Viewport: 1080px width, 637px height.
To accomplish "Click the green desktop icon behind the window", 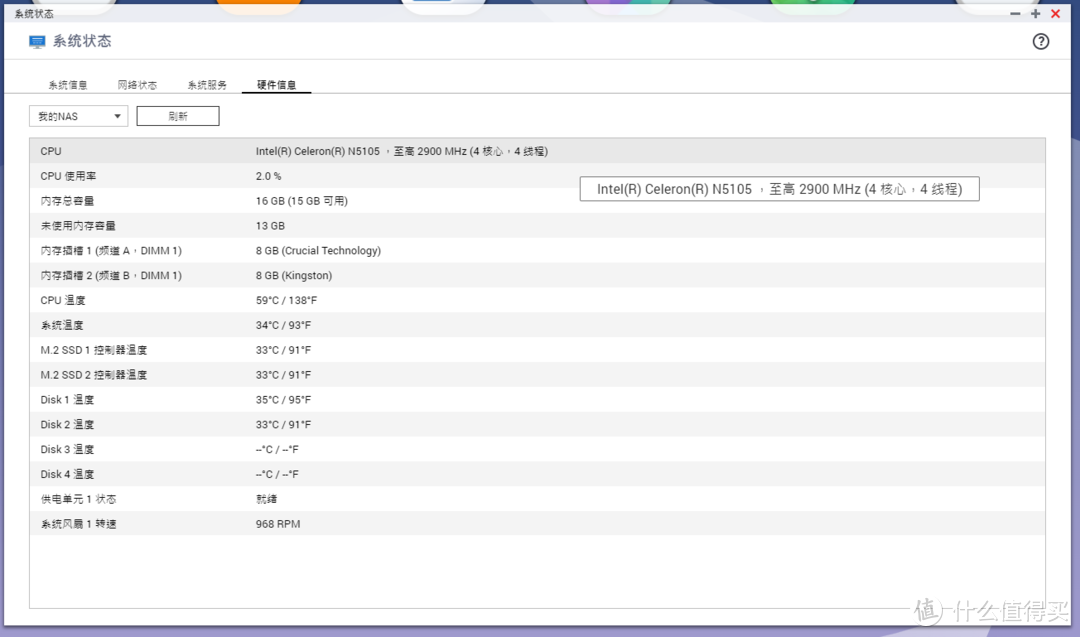I will [x=812, y=4].
